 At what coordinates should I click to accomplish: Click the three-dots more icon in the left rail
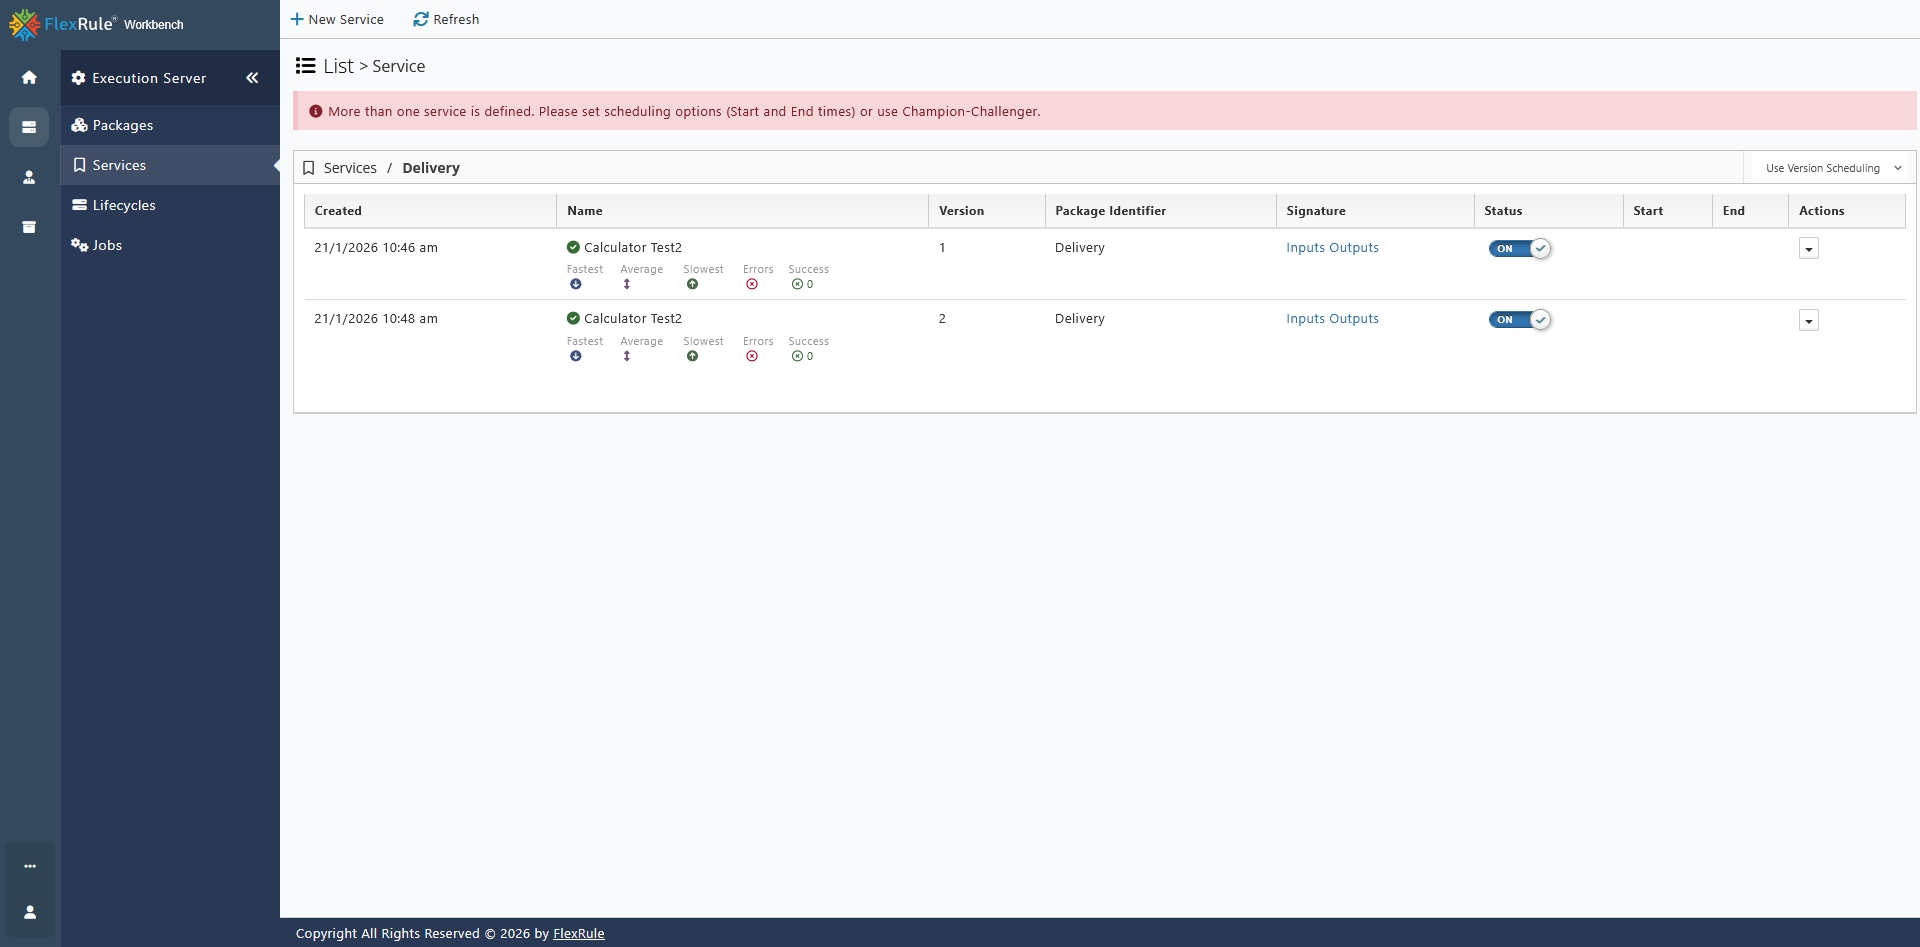(30, 866)
